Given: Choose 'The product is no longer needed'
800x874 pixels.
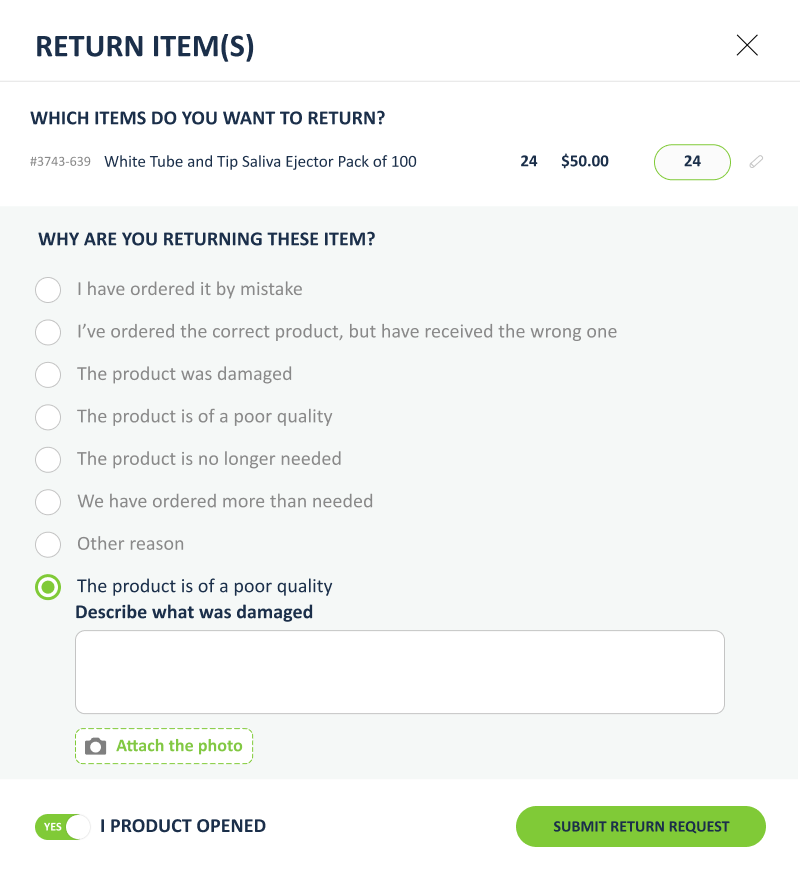Looking at the screenshot, I should (x=48, y=459).
